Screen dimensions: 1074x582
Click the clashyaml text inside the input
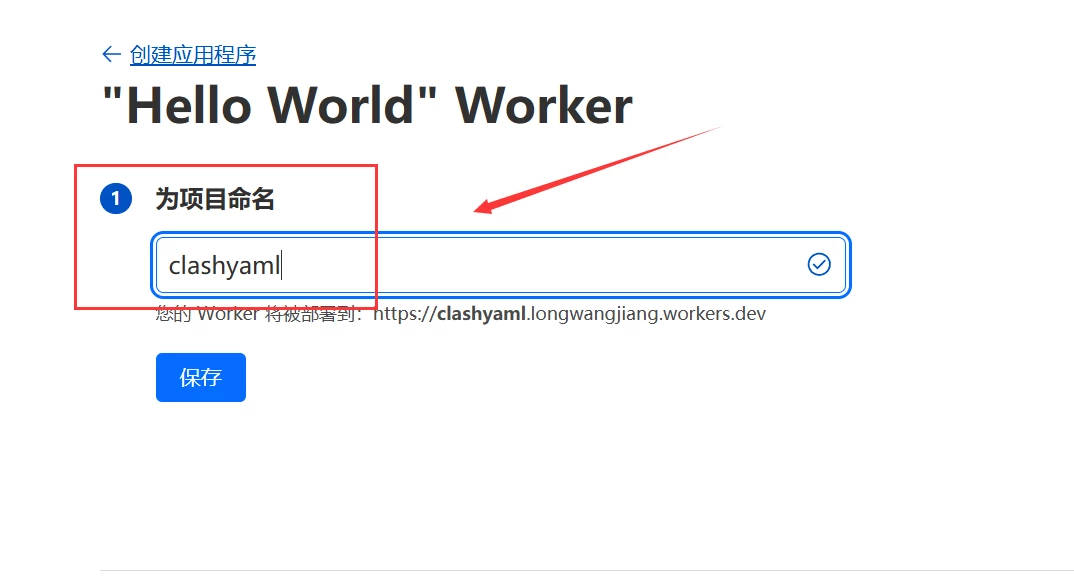pyautogui.click(x=224, y=266)
